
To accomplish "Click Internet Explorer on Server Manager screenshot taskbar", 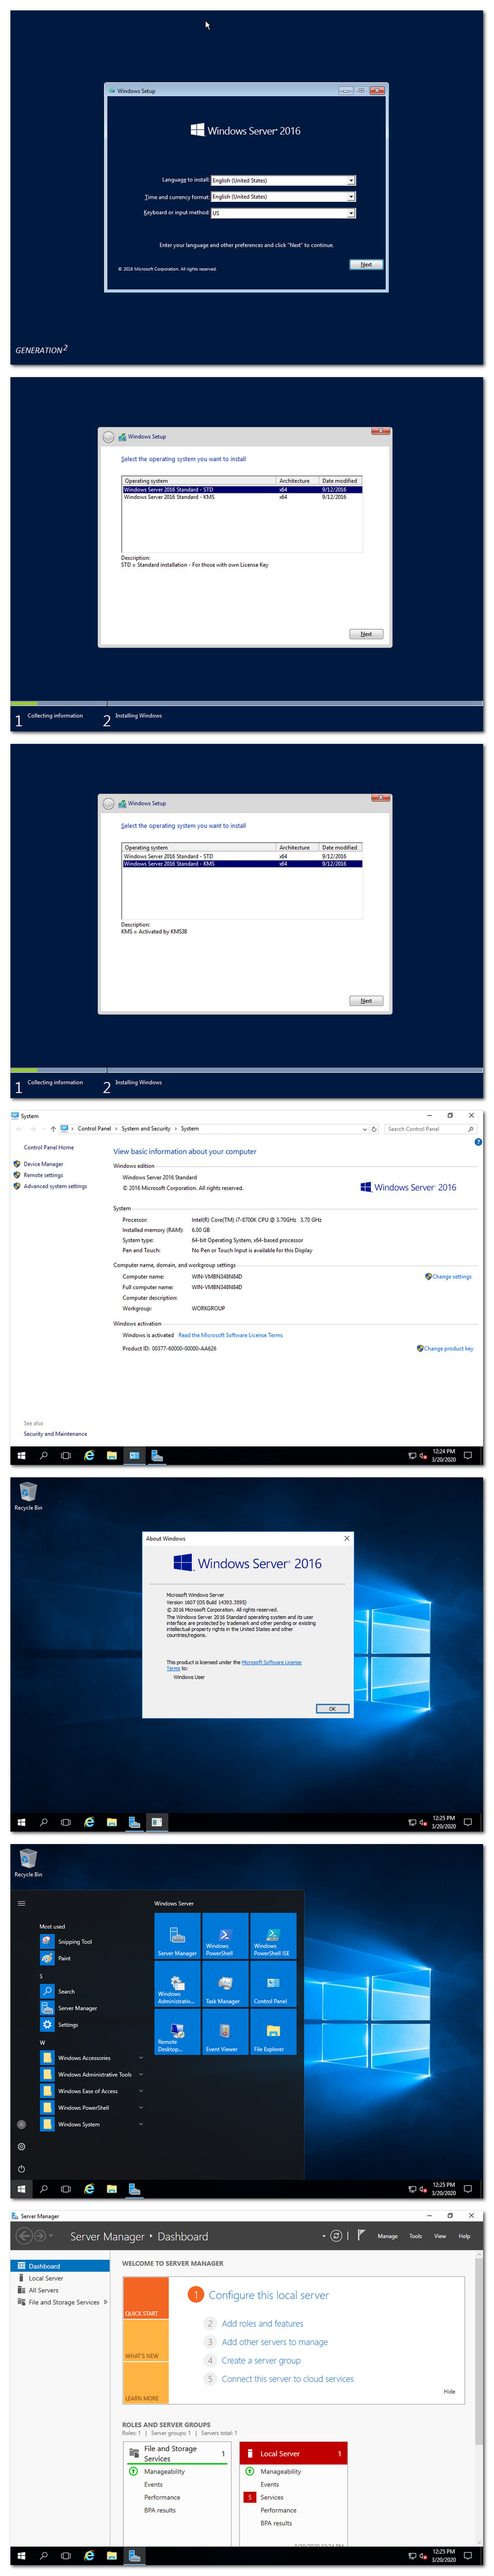I will [89, 2555].
